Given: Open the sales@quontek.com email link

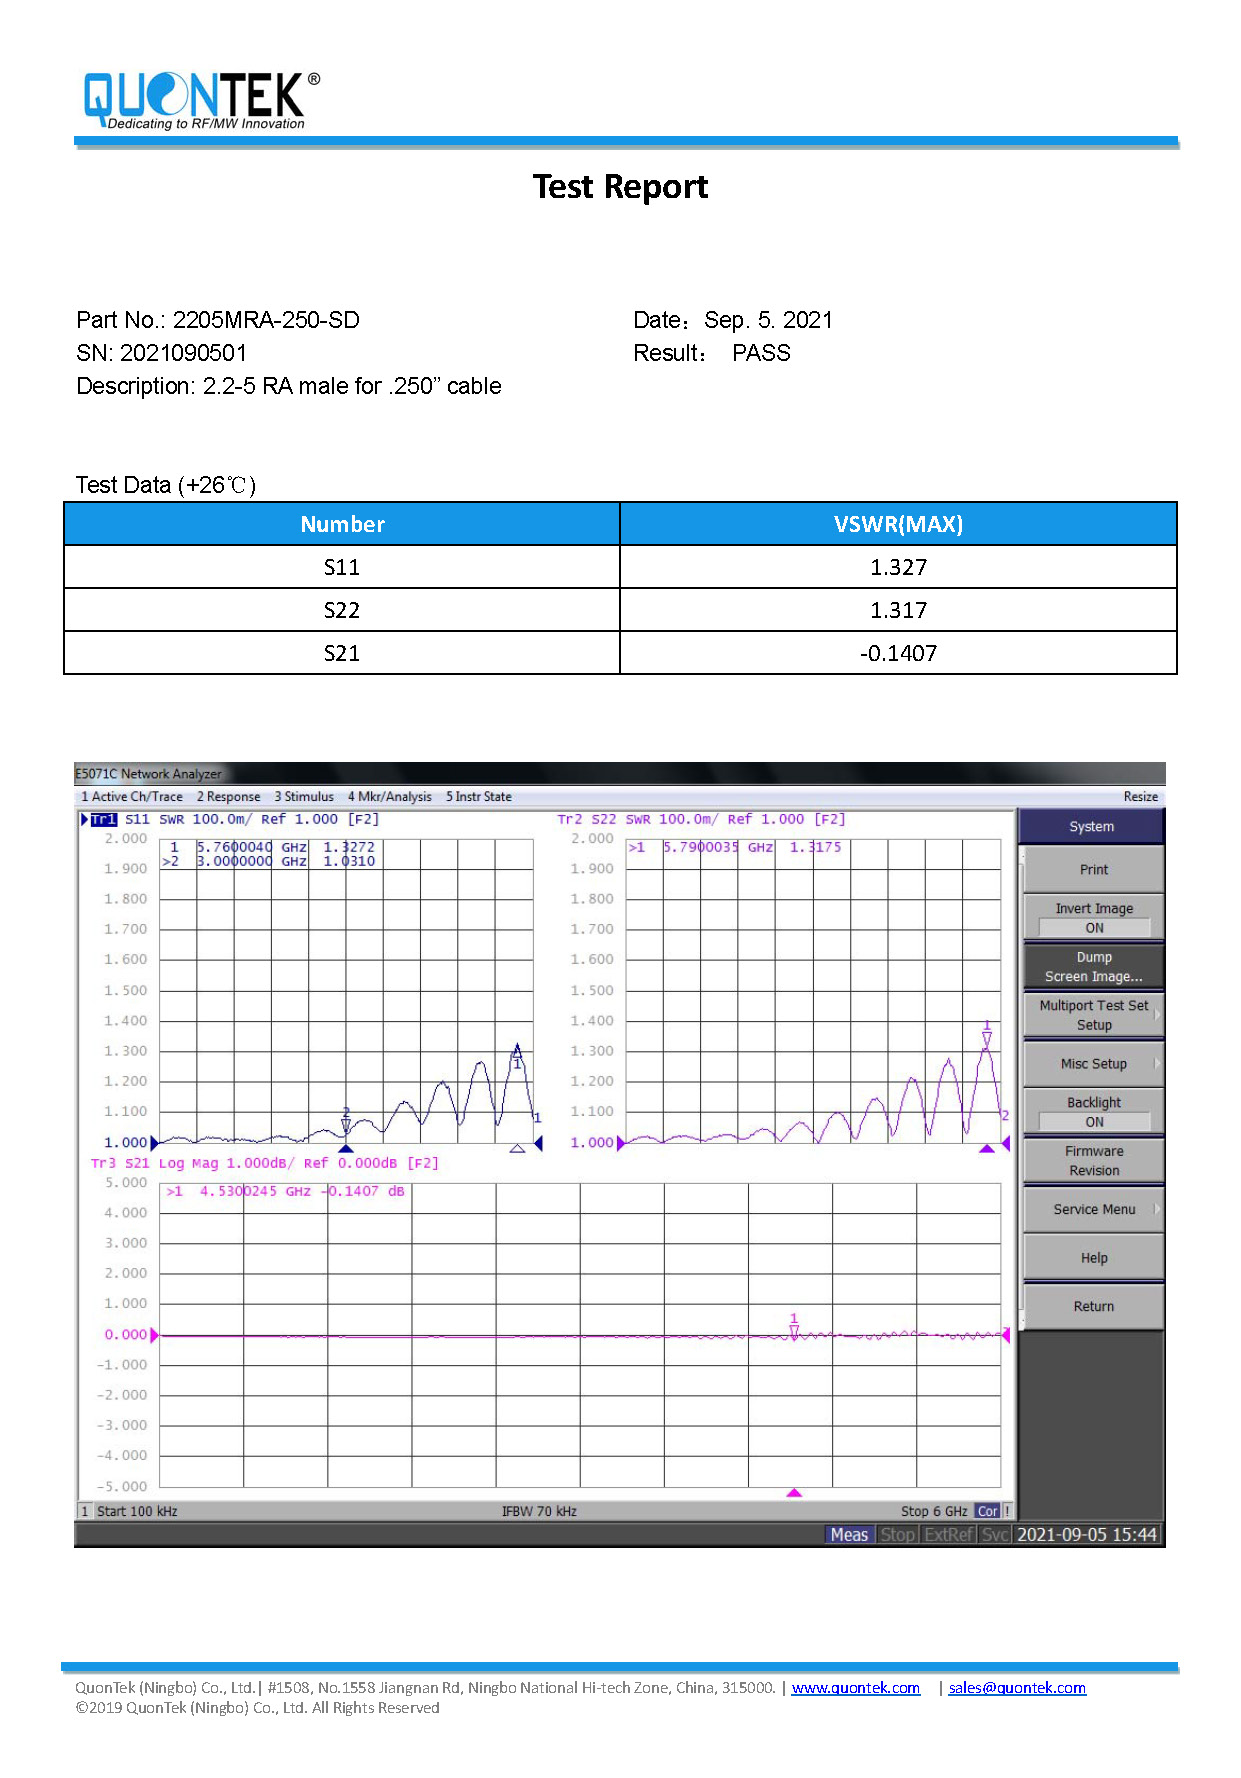Looking at the screenshot, I should 1017,1688.
